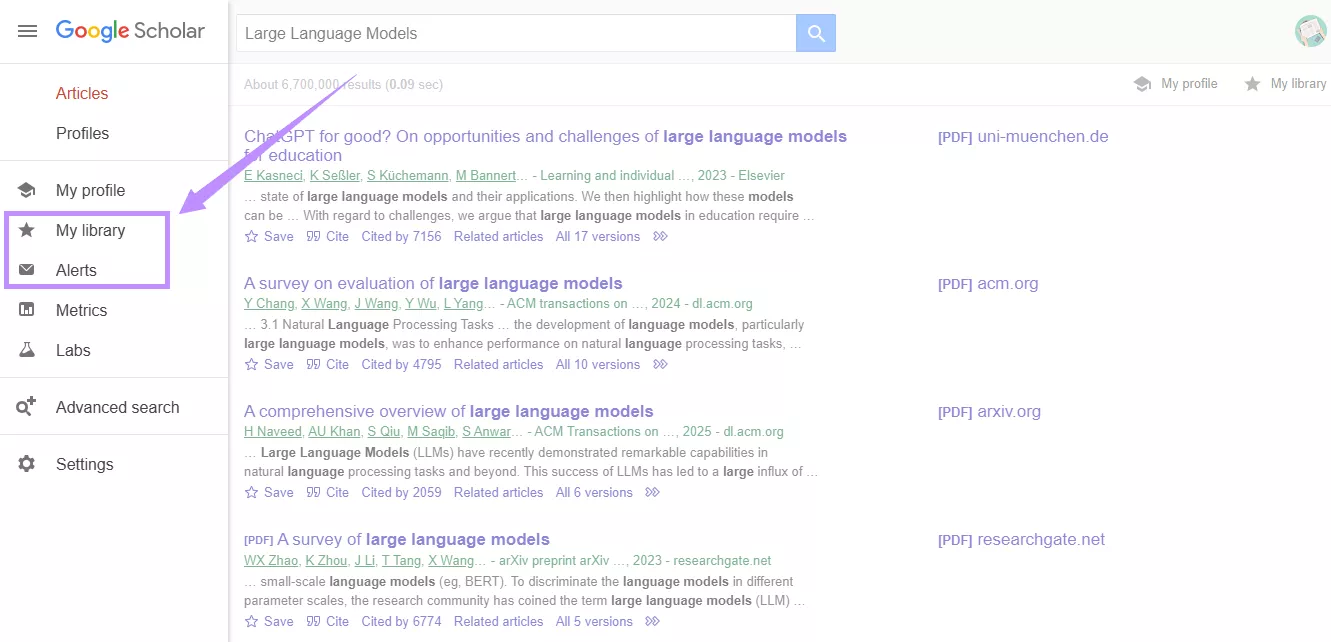This screenshot has width=1331, height=642.
Task: Expand more options for ChatGPT for good result
Action: (660, 237)
